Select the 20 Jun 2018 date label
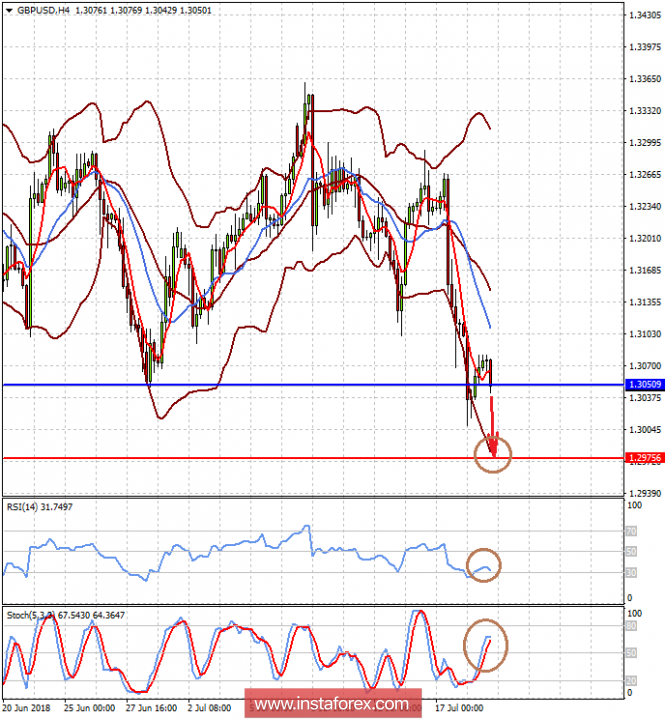The image size is (665, 719). tap(27, 708)
